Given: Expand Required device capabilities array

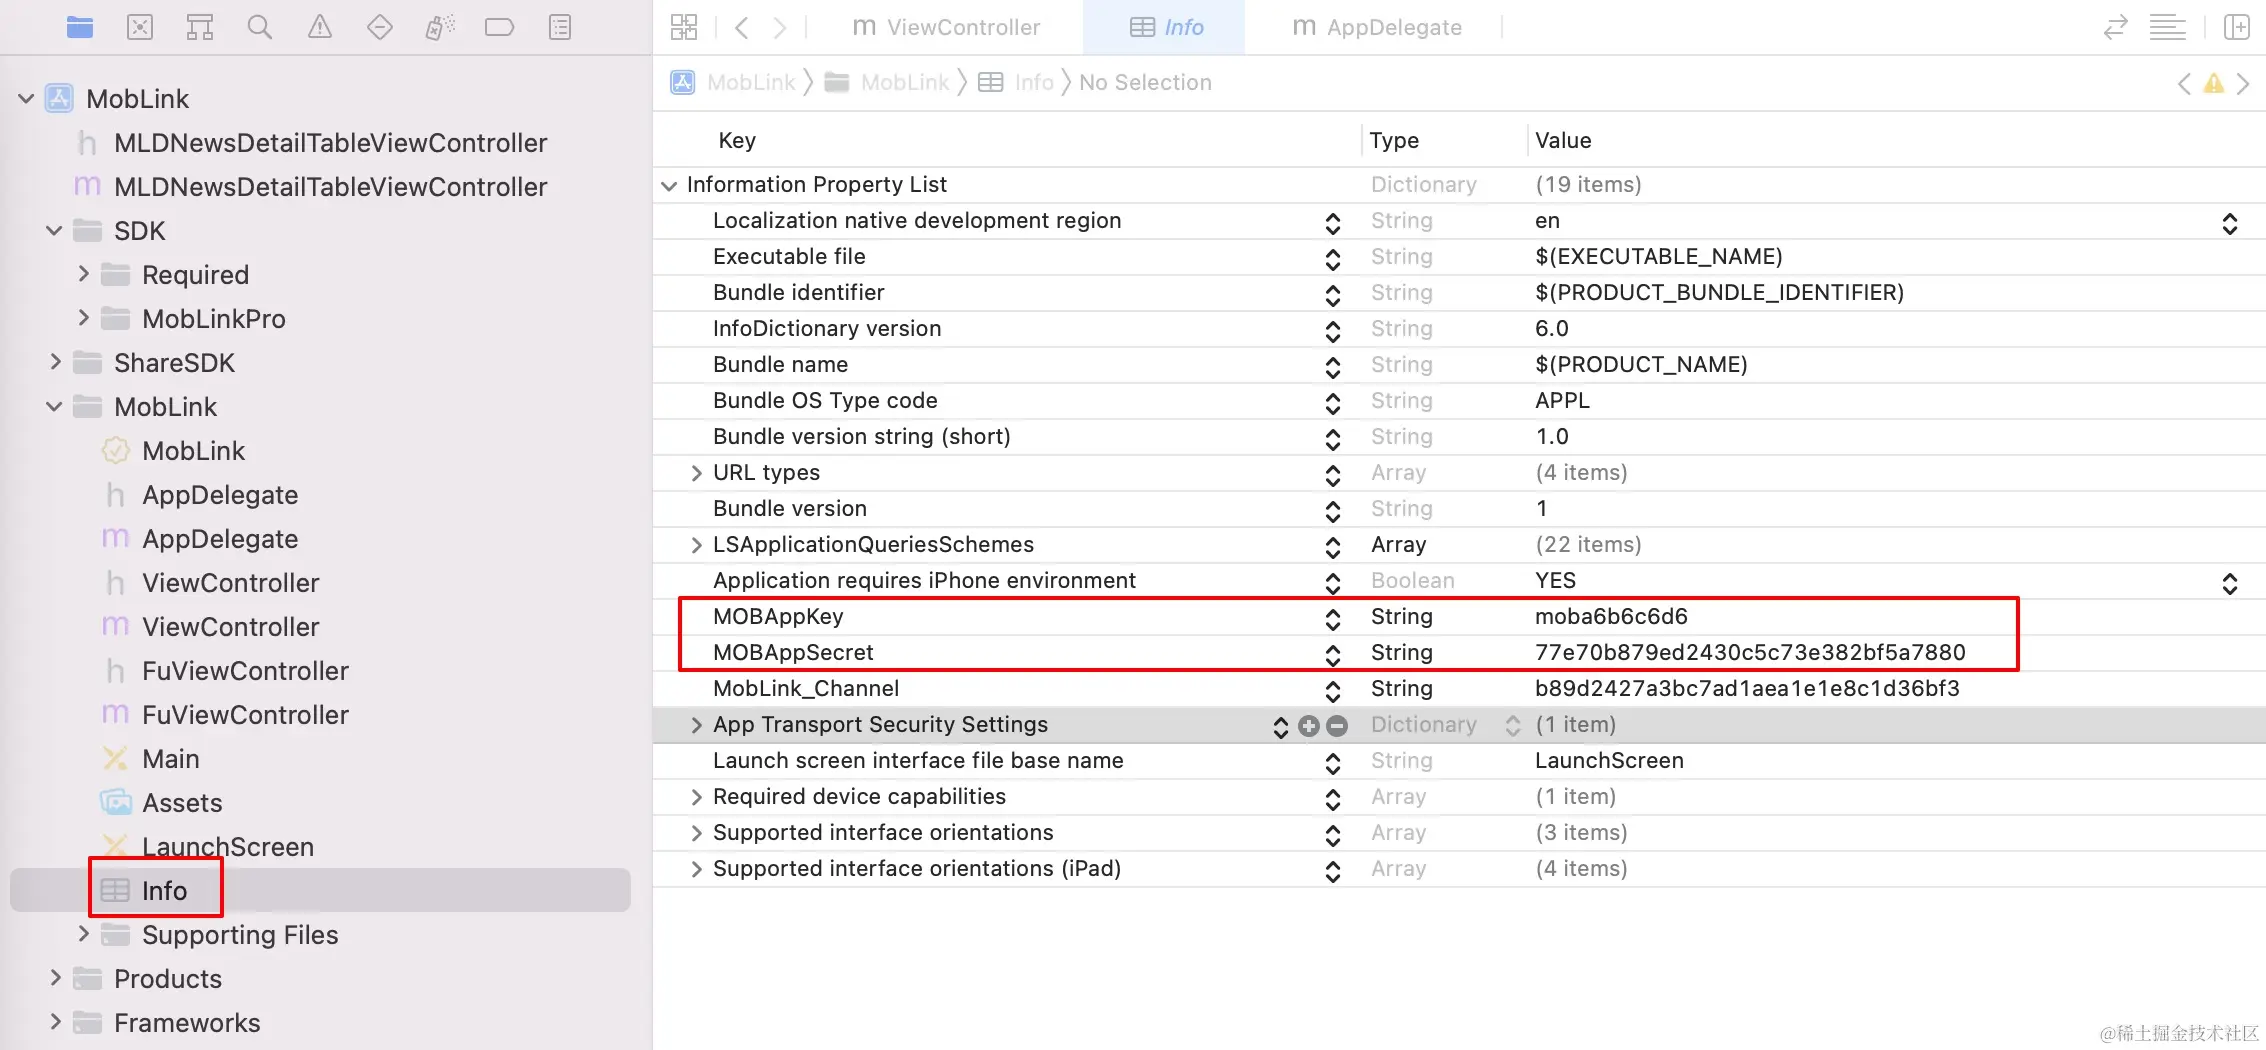Looking at the screenshot, I should click(696, 797).
